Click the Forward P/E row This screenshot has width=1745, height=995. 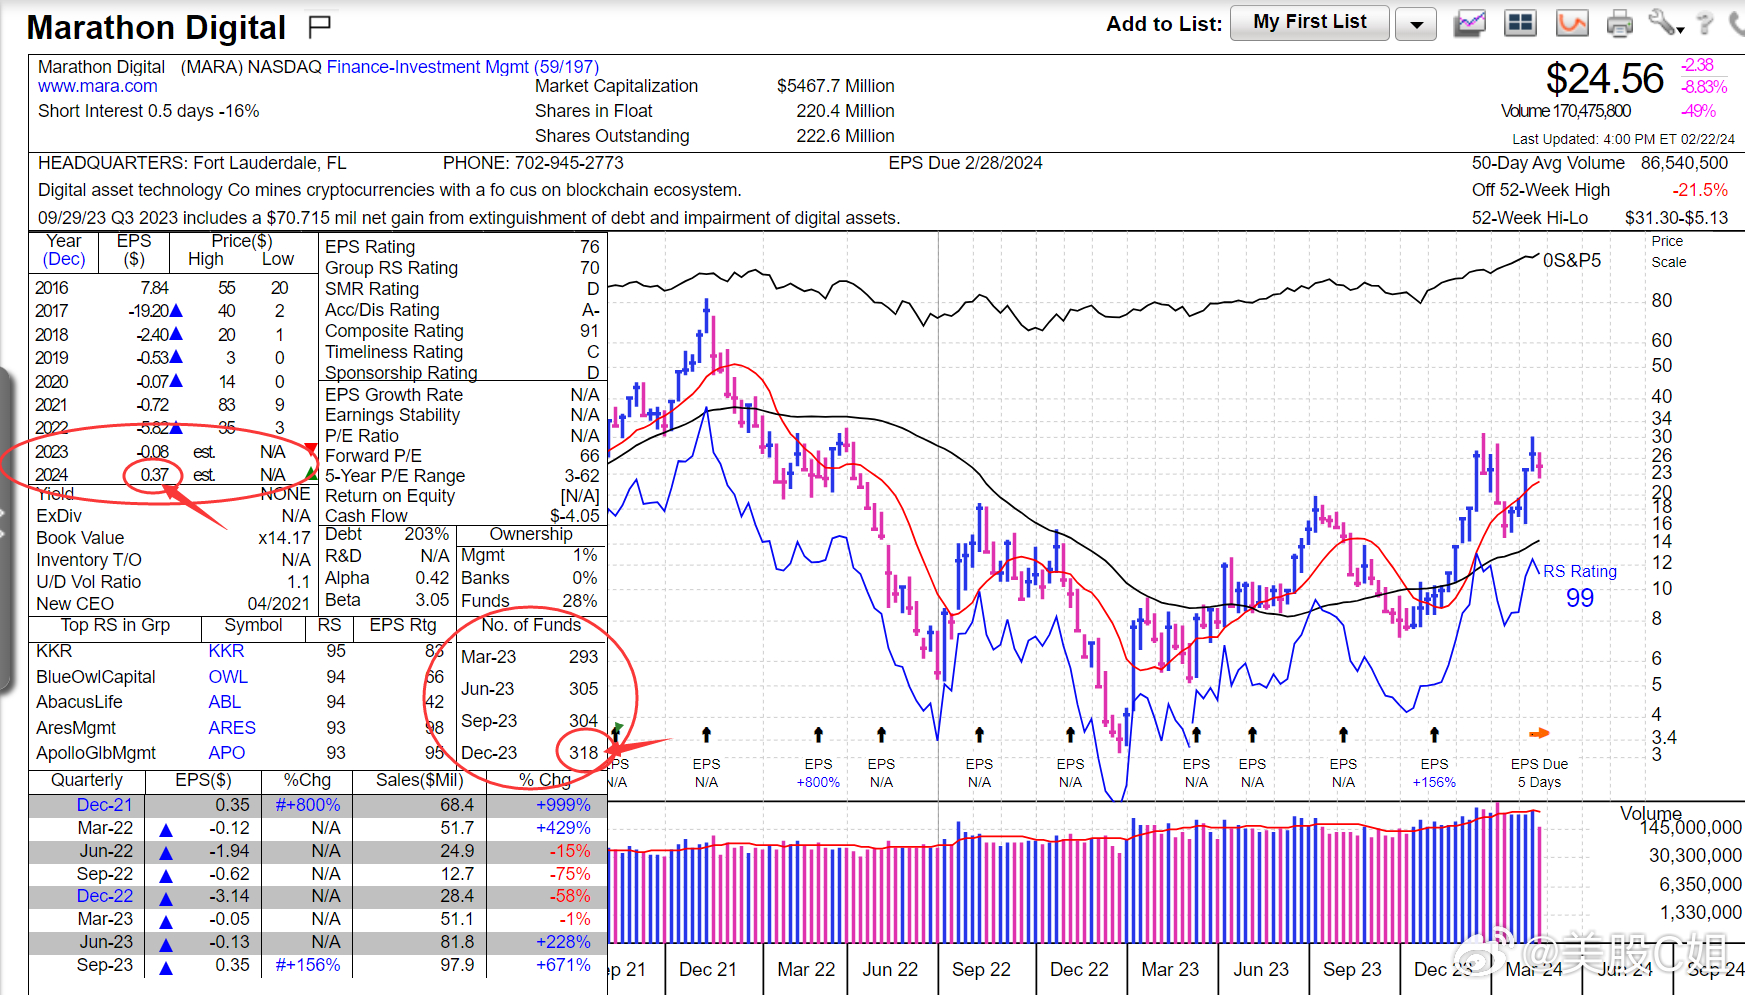pyautogui.click(x=462, y=456)
